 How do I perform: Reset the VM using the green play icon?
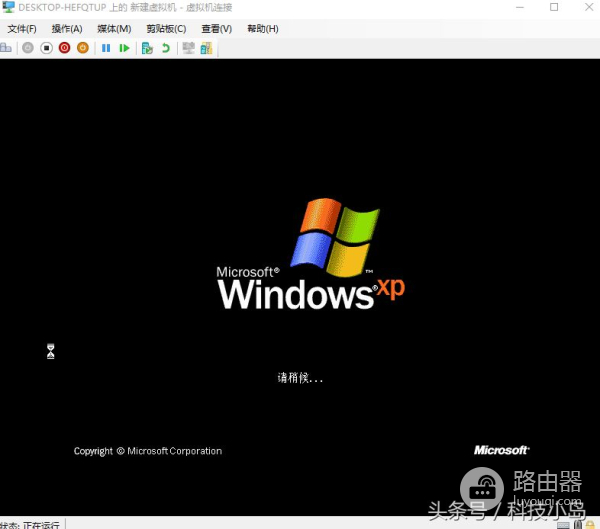(124, 48)
